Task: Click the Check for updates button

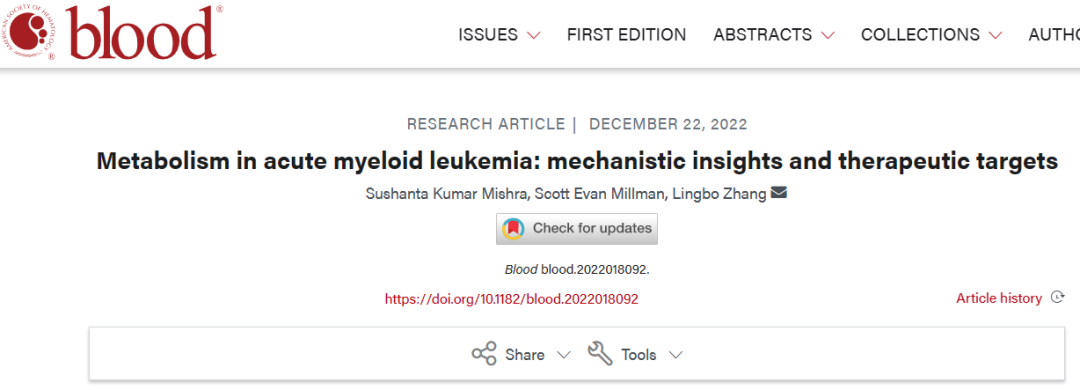Action: [577, 229]
